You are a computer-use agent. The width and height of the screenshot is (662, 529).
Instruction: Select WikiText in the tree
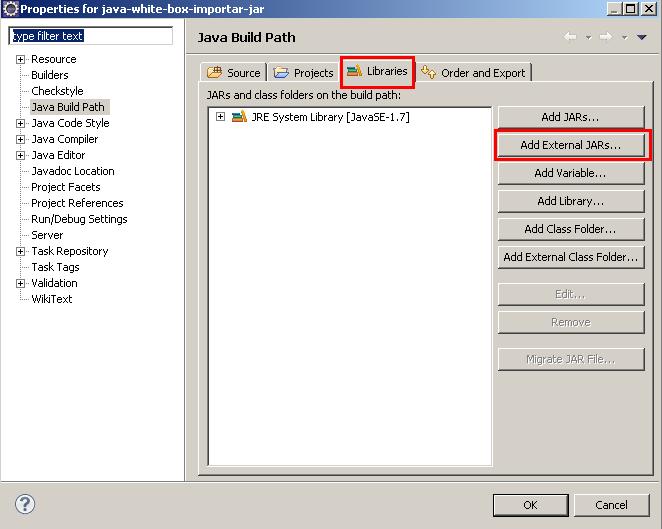coord(52,299)
